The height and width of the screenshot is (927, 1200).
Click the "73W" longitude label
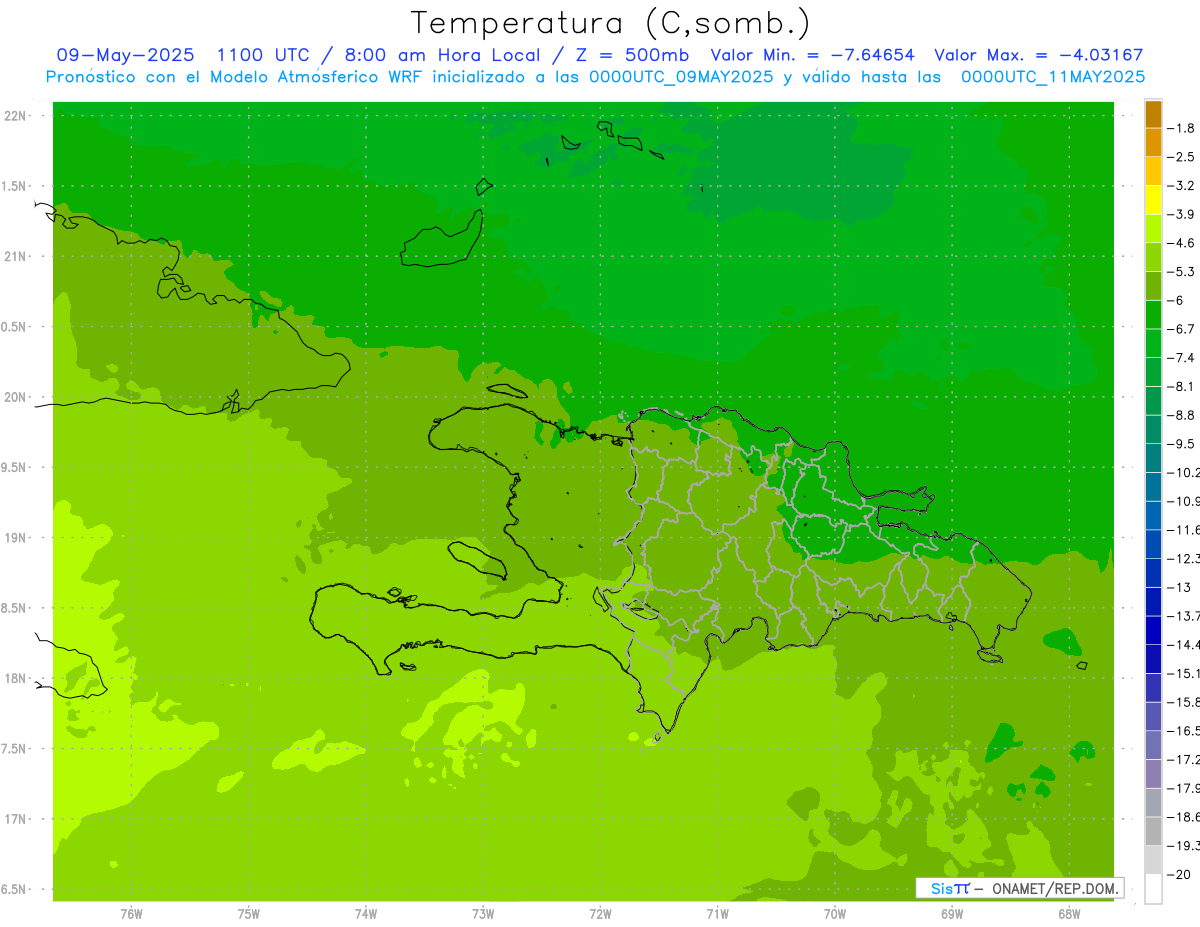pos(483,914)
